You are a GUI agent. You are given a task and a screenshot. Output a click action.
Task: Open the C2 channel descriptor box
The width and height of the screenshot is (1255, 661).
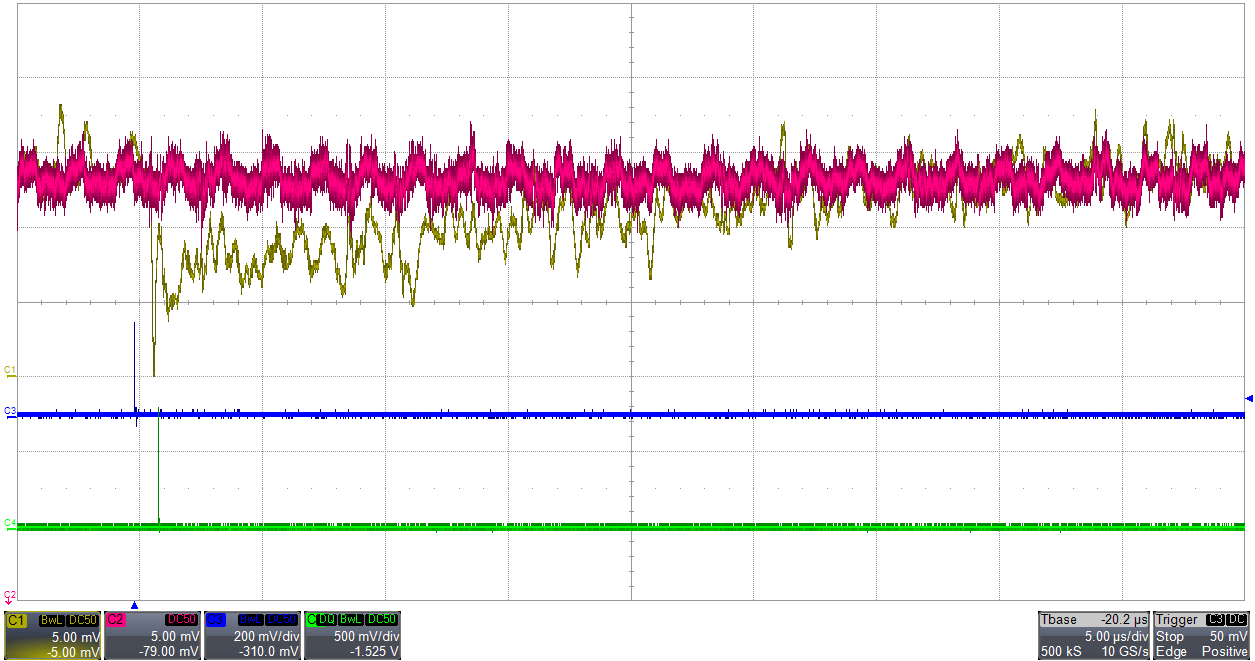click(152, 635)
